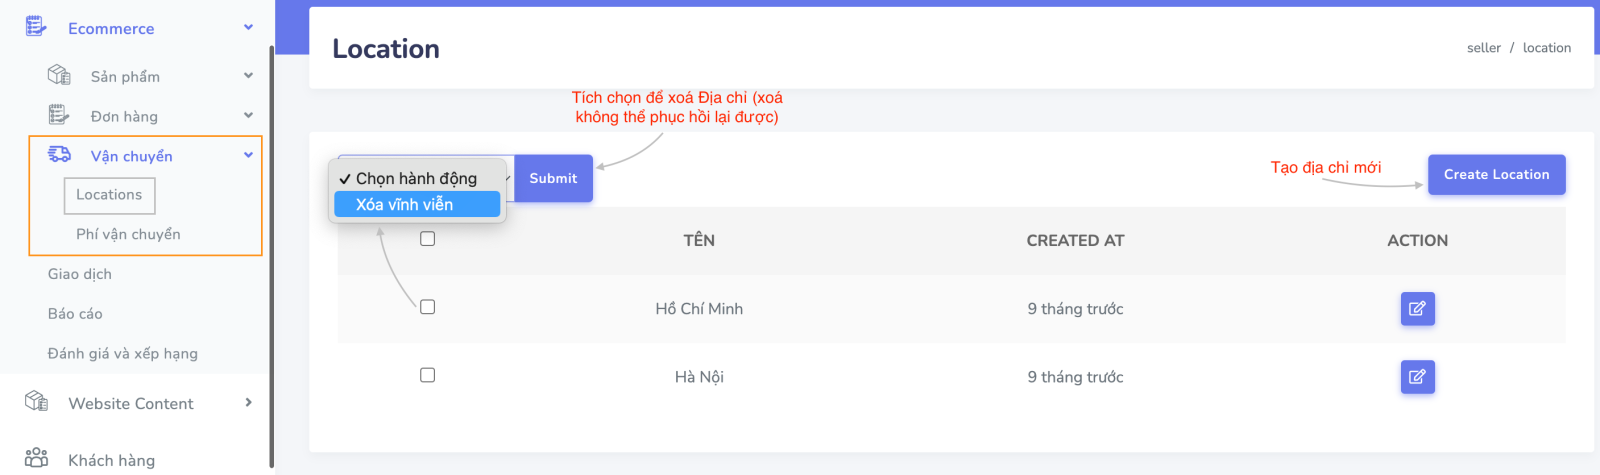Click the Sản phẩm box icon
Screen dimensions: 1600x475
(59, 75)
